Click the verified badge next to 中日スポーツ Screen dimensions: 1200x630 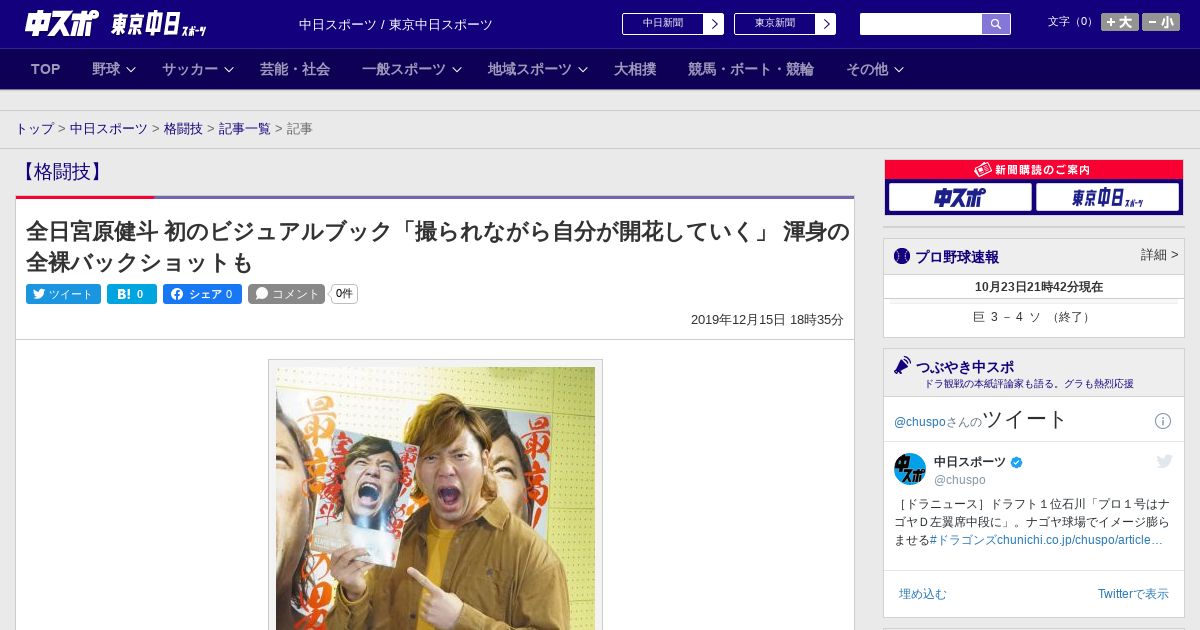1017,463
